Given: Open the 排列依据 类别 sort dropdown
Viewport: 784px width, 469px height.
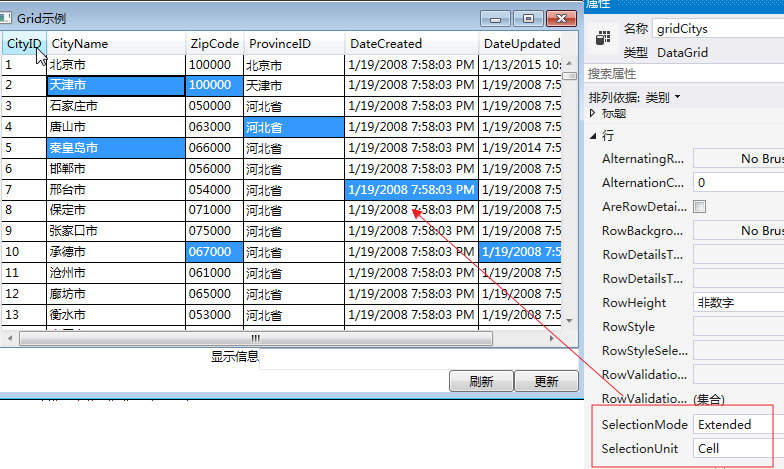Looking at the screenshot, I should click(x=635, y=97).
